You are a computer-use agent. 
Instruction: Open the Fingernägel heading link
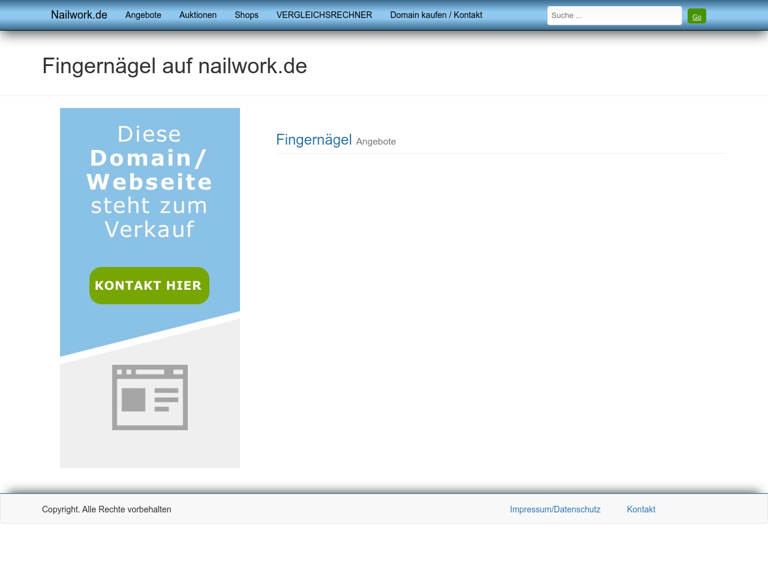point(314,140)
